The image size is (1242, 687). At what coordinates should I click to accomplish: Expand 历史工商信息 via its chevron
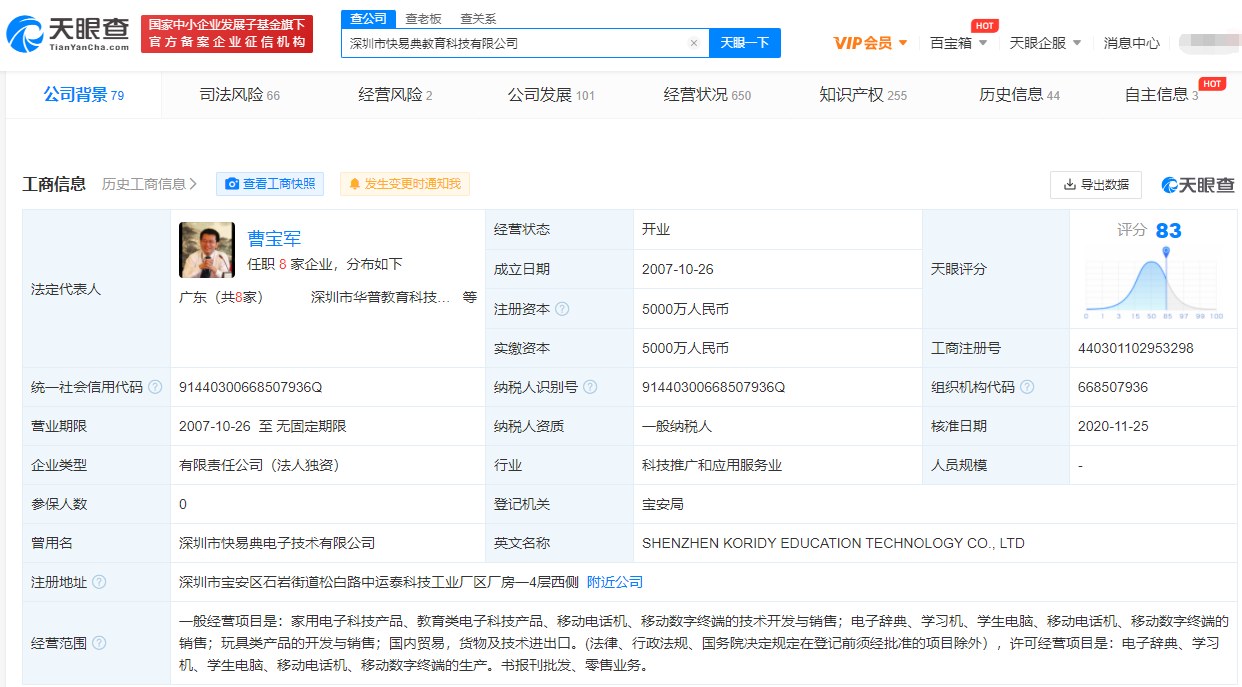click(193, 184)
